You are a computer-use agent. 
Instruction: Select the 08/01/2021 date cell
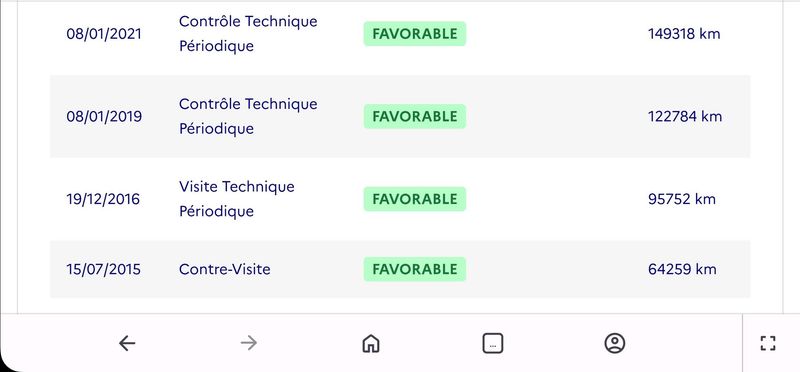[x=104, y=34]
